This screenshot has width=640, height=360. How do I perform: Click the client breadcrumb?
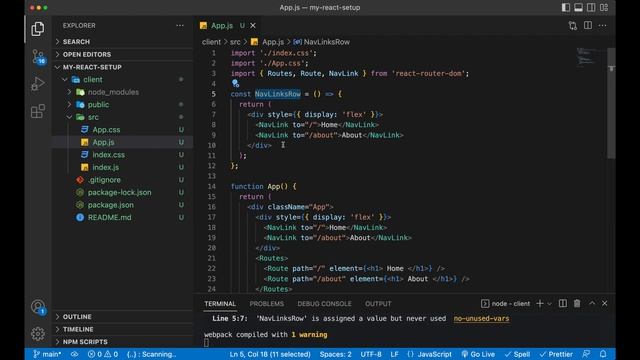tap(211, 42)
